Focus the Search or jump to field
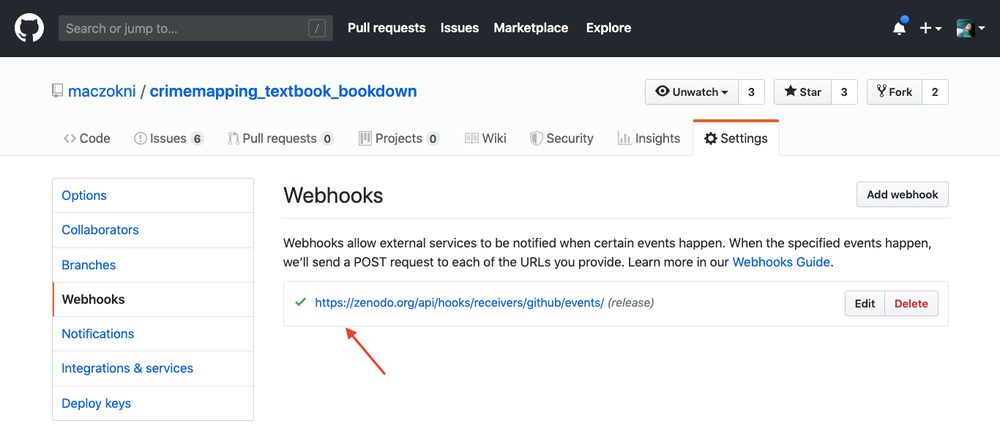This screenshot has height=429, width=1000. [x=195, y=28]
